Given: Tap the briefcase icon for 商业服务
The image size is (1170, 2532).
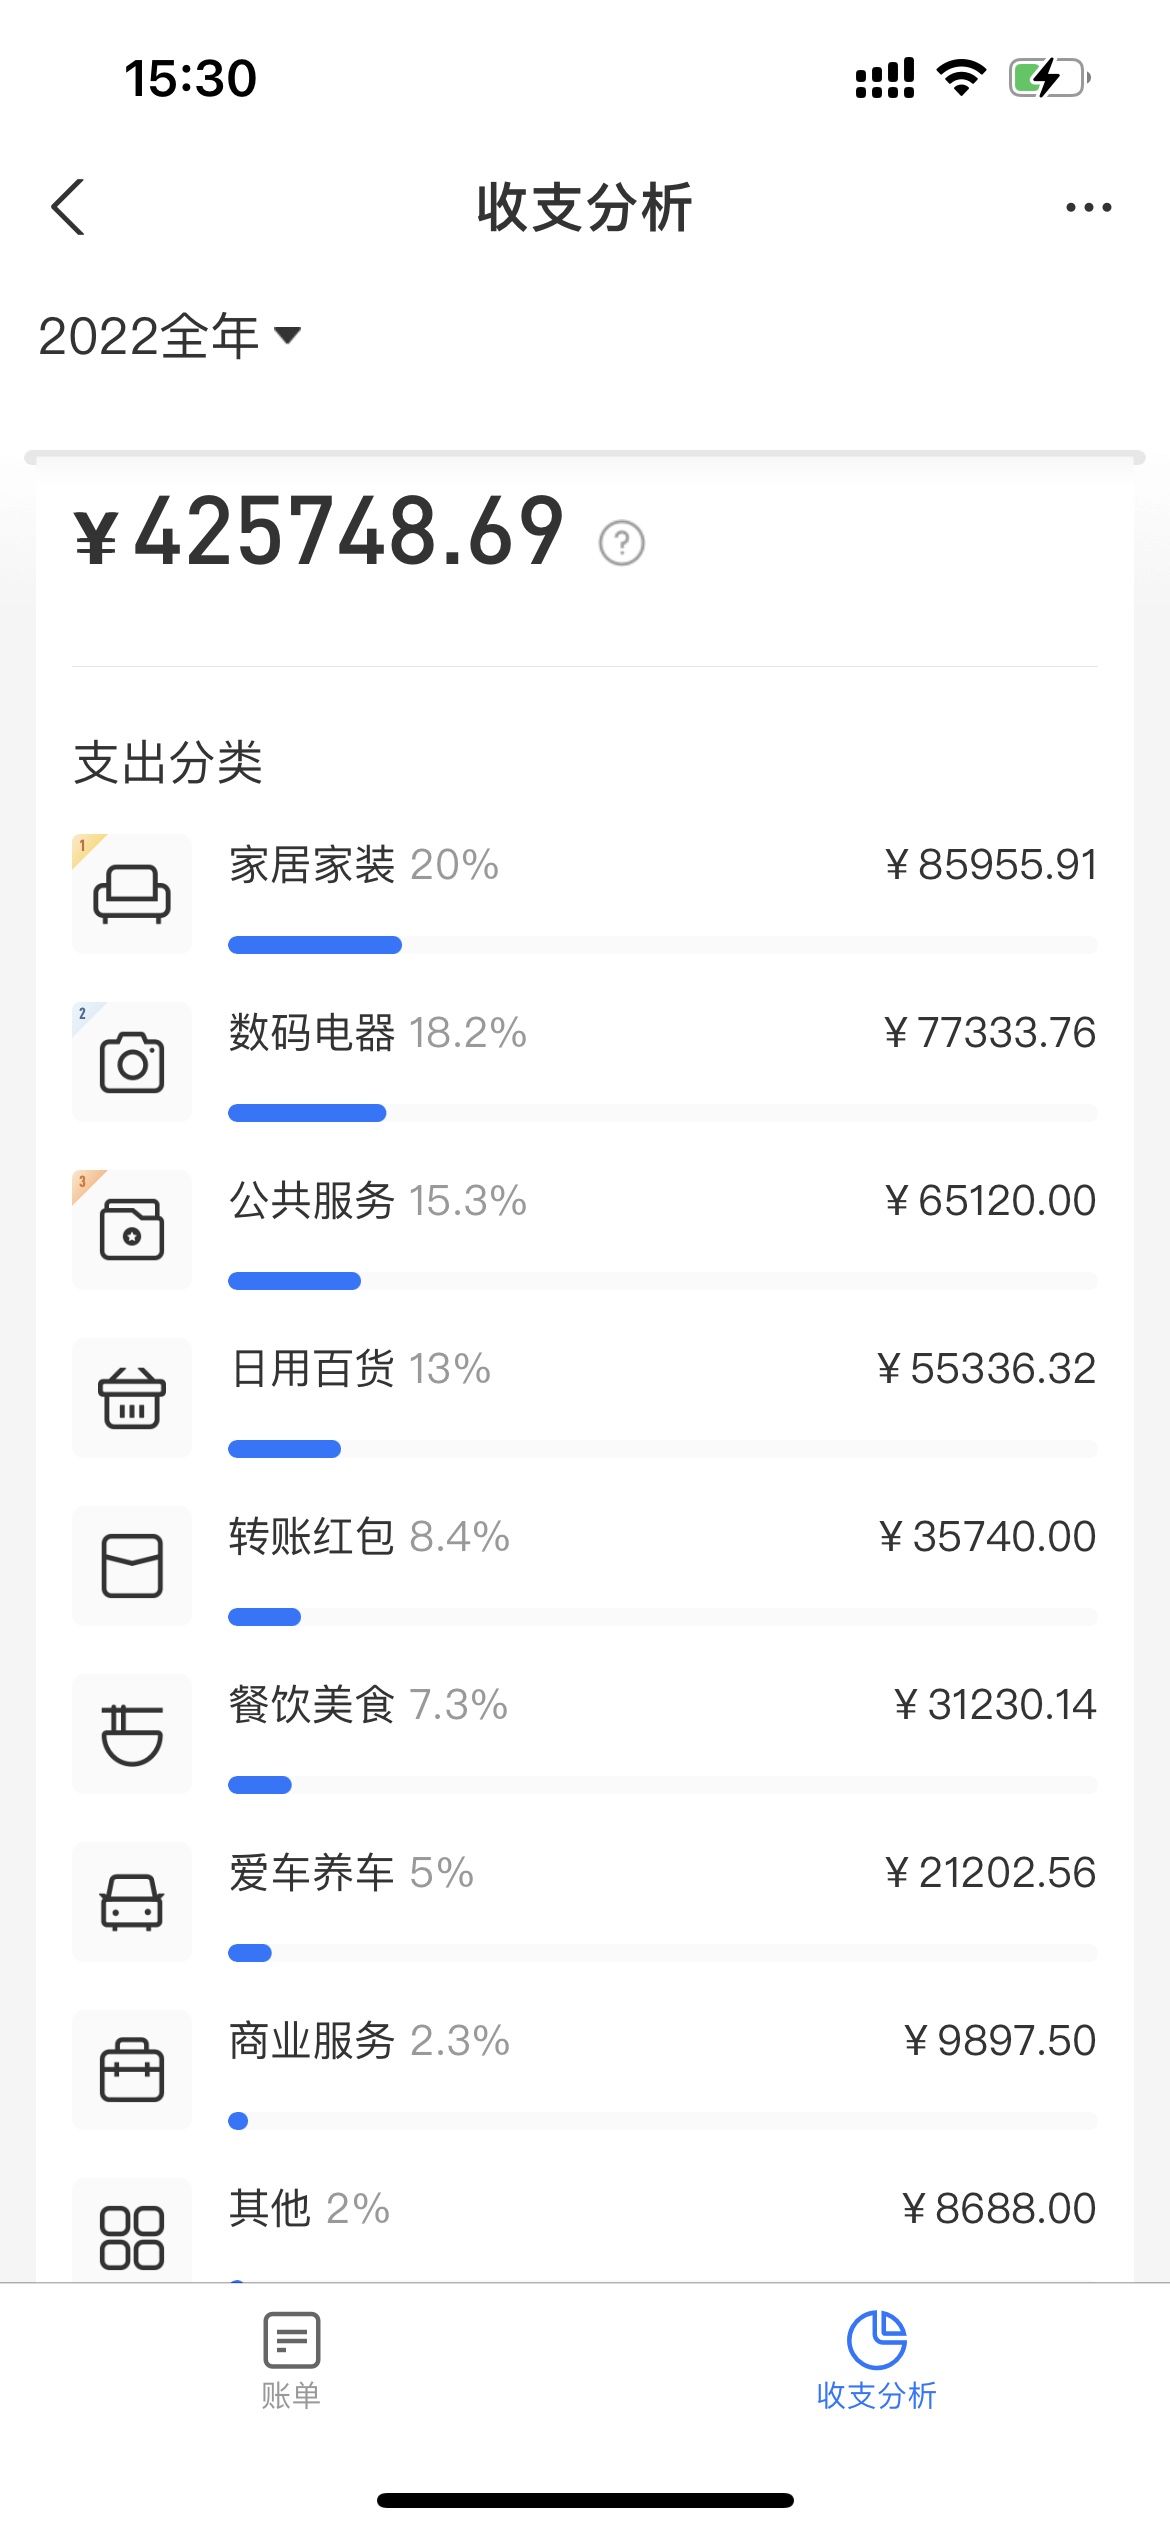Looking at the screenshot, I should [x=132, y=2069].
